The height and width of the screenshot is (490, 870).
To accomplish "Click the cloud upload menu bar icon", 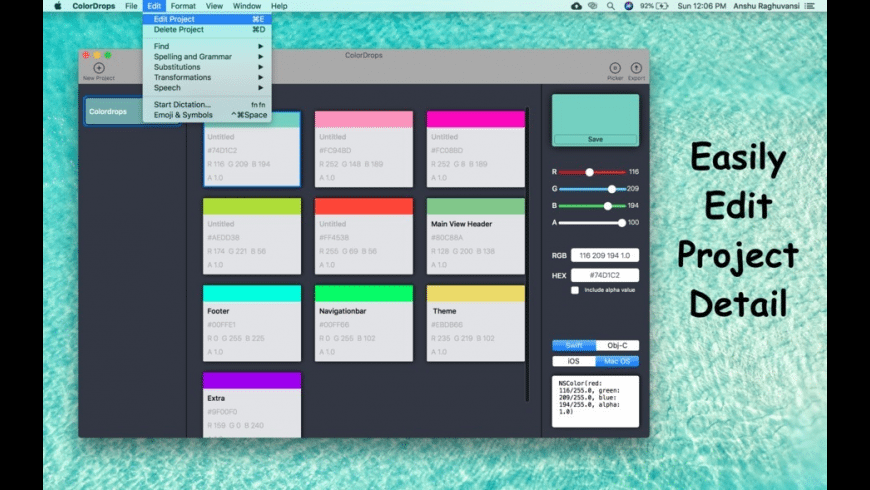I will coord(576,6).
